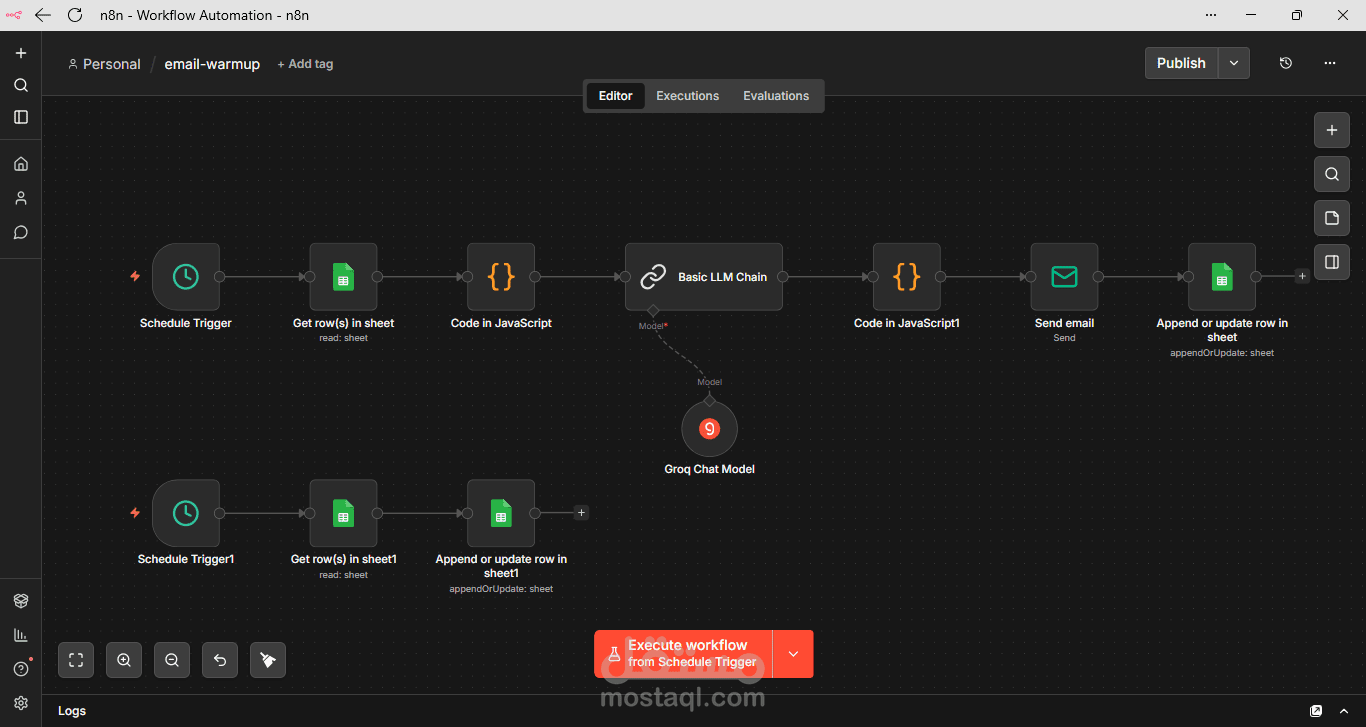Click the Add tag link

pos(305,64)
